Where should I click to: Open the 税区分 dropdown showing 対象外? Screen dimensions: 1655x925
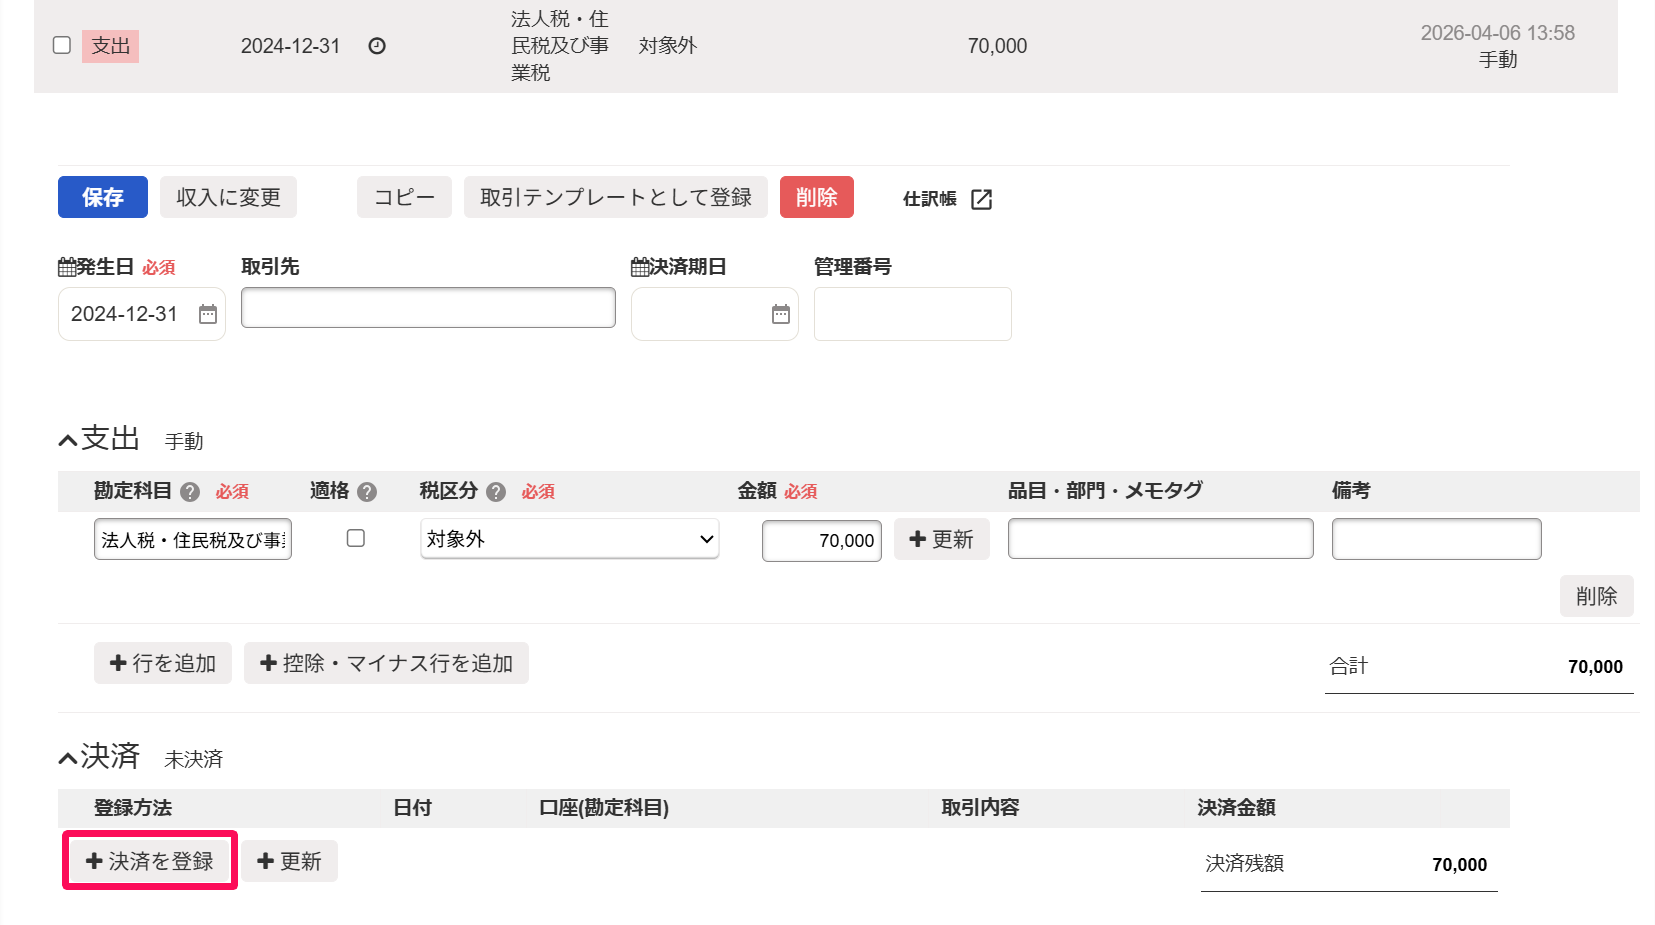pos(570,539)
